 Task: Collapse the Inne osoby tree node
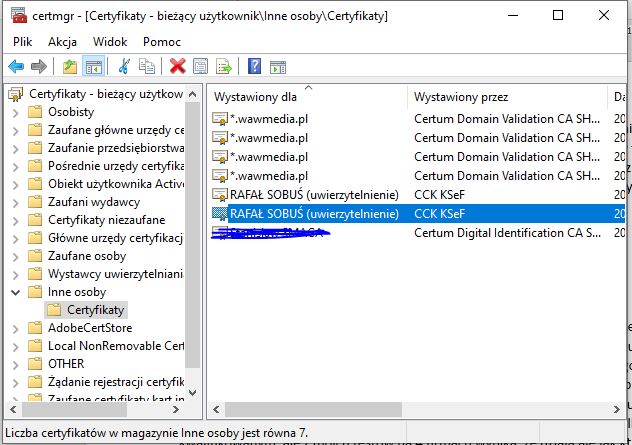(x=15, y=292)
